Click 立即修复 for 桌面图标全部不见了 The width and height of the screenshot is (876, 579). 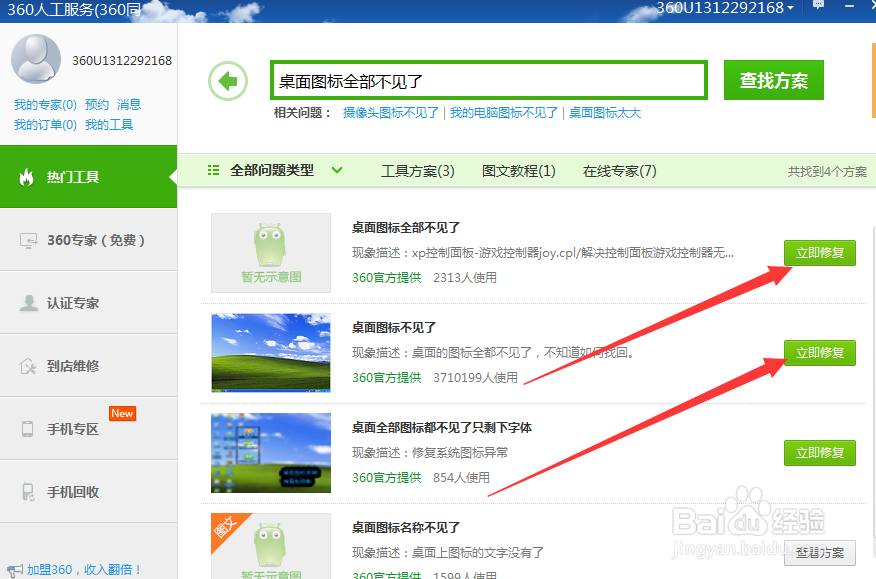(820, 253)
